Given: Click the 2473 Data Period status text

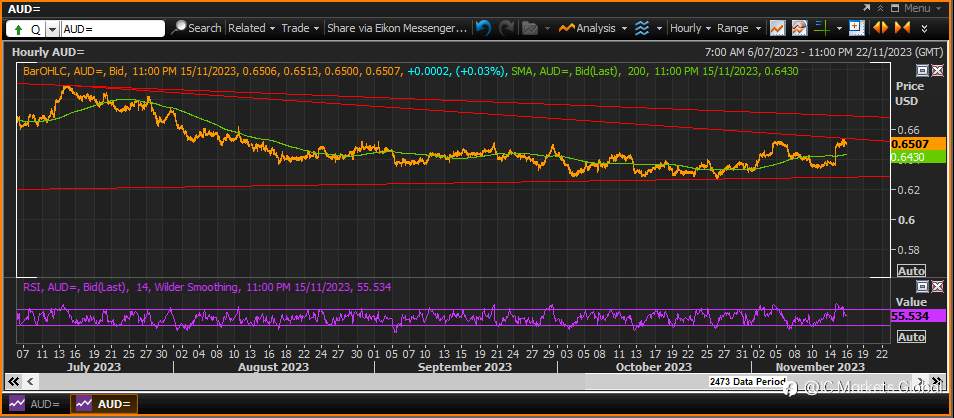Looking at the screenshot, I should [x=747, y=381].
